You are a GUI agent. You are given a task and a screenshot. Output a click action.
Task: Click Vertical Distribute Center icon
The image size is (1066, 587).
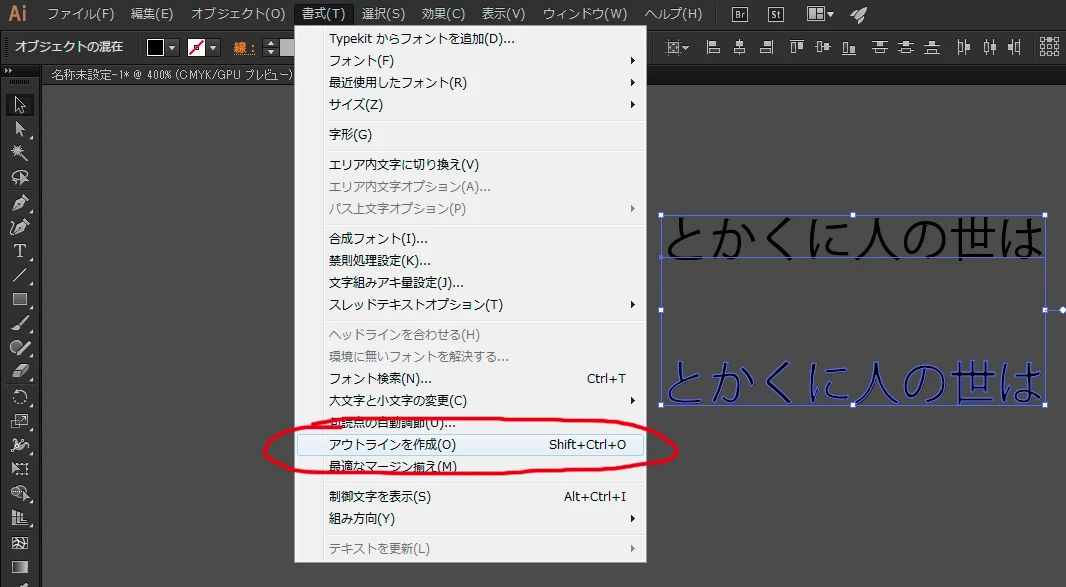906,47
